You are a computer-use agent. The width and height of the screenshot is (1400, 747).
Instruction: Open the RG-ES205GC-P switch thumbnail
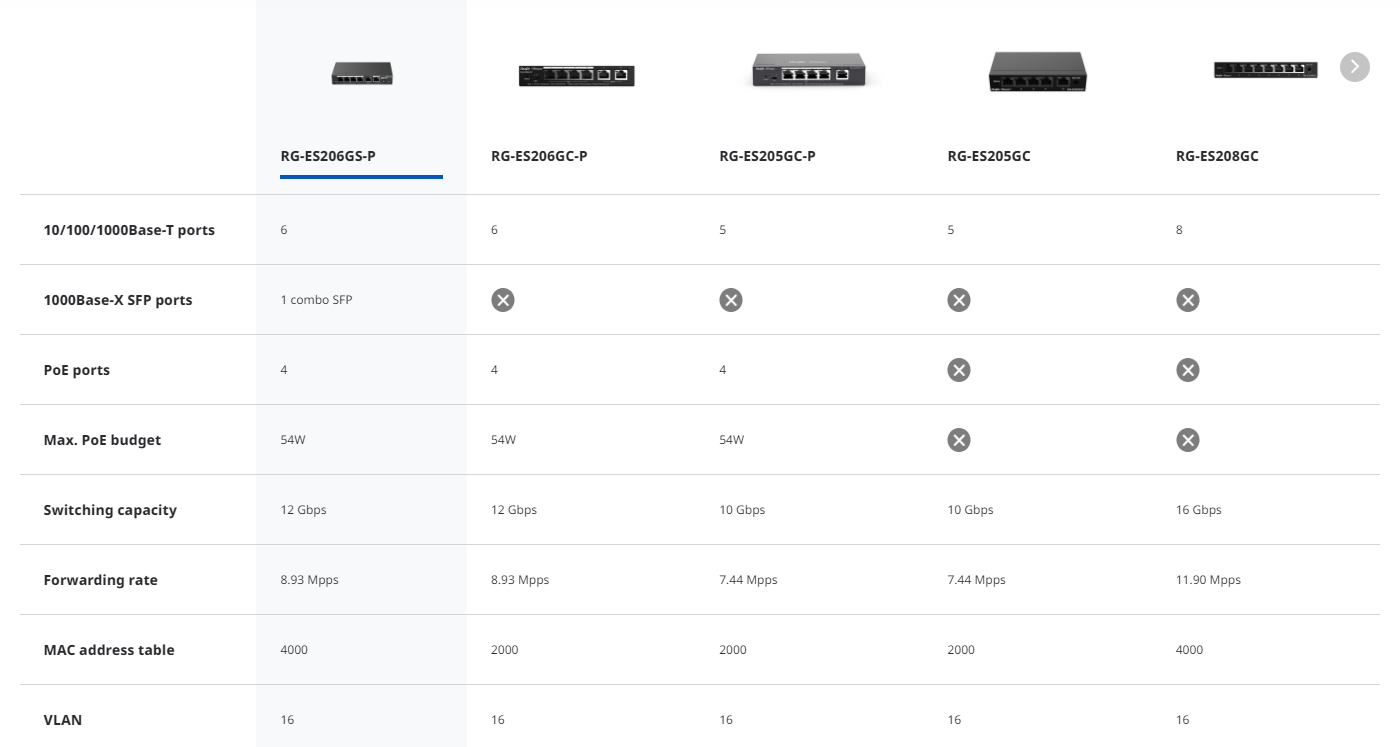(808, 70)
